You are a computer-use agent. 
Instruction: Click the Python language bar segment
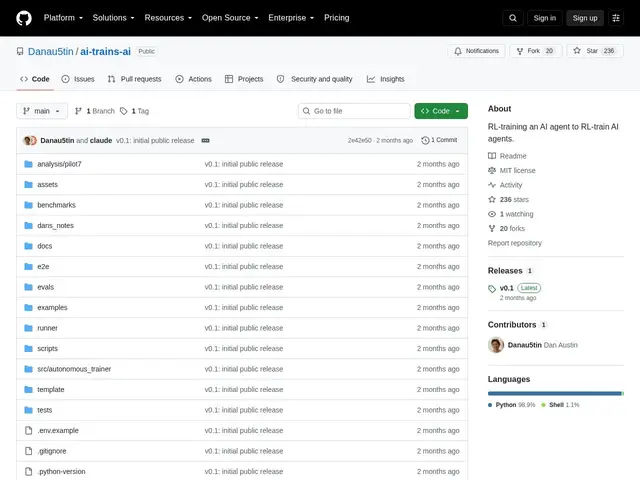point(554,393)
